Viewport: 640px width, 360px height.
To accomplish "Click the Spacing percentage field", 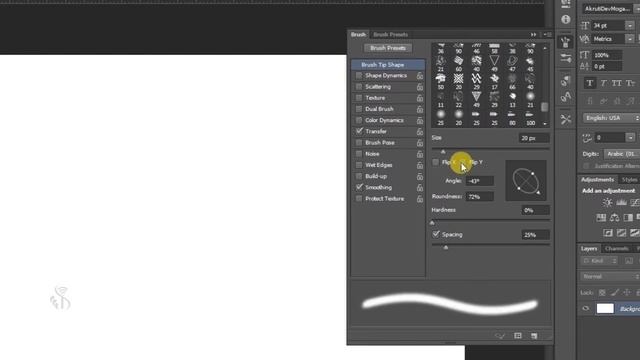I will 536,235.
